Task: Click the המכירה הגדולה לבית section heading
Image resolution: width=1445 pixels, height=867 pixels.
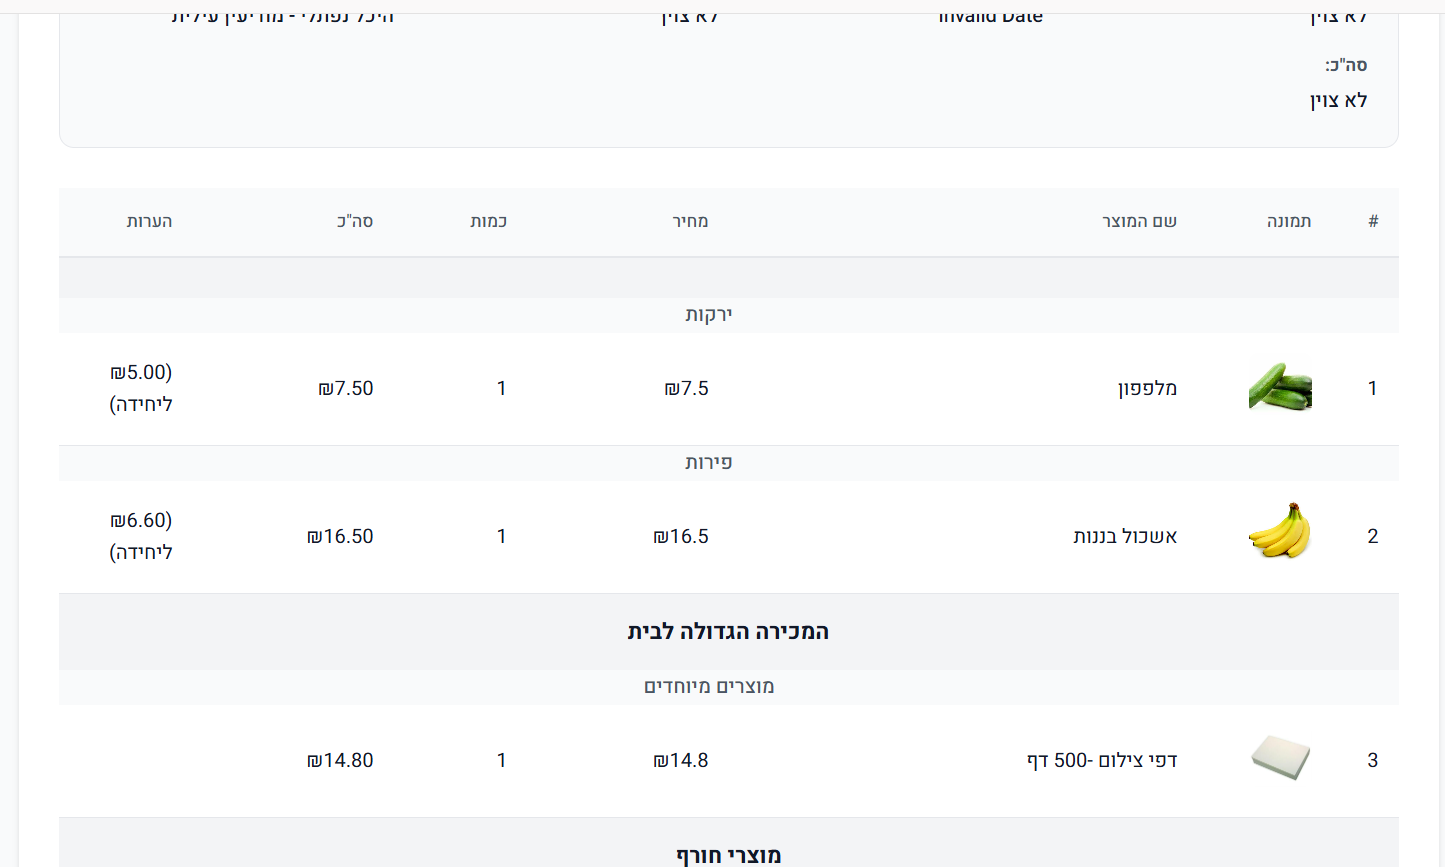Action: tap(729, 631)
